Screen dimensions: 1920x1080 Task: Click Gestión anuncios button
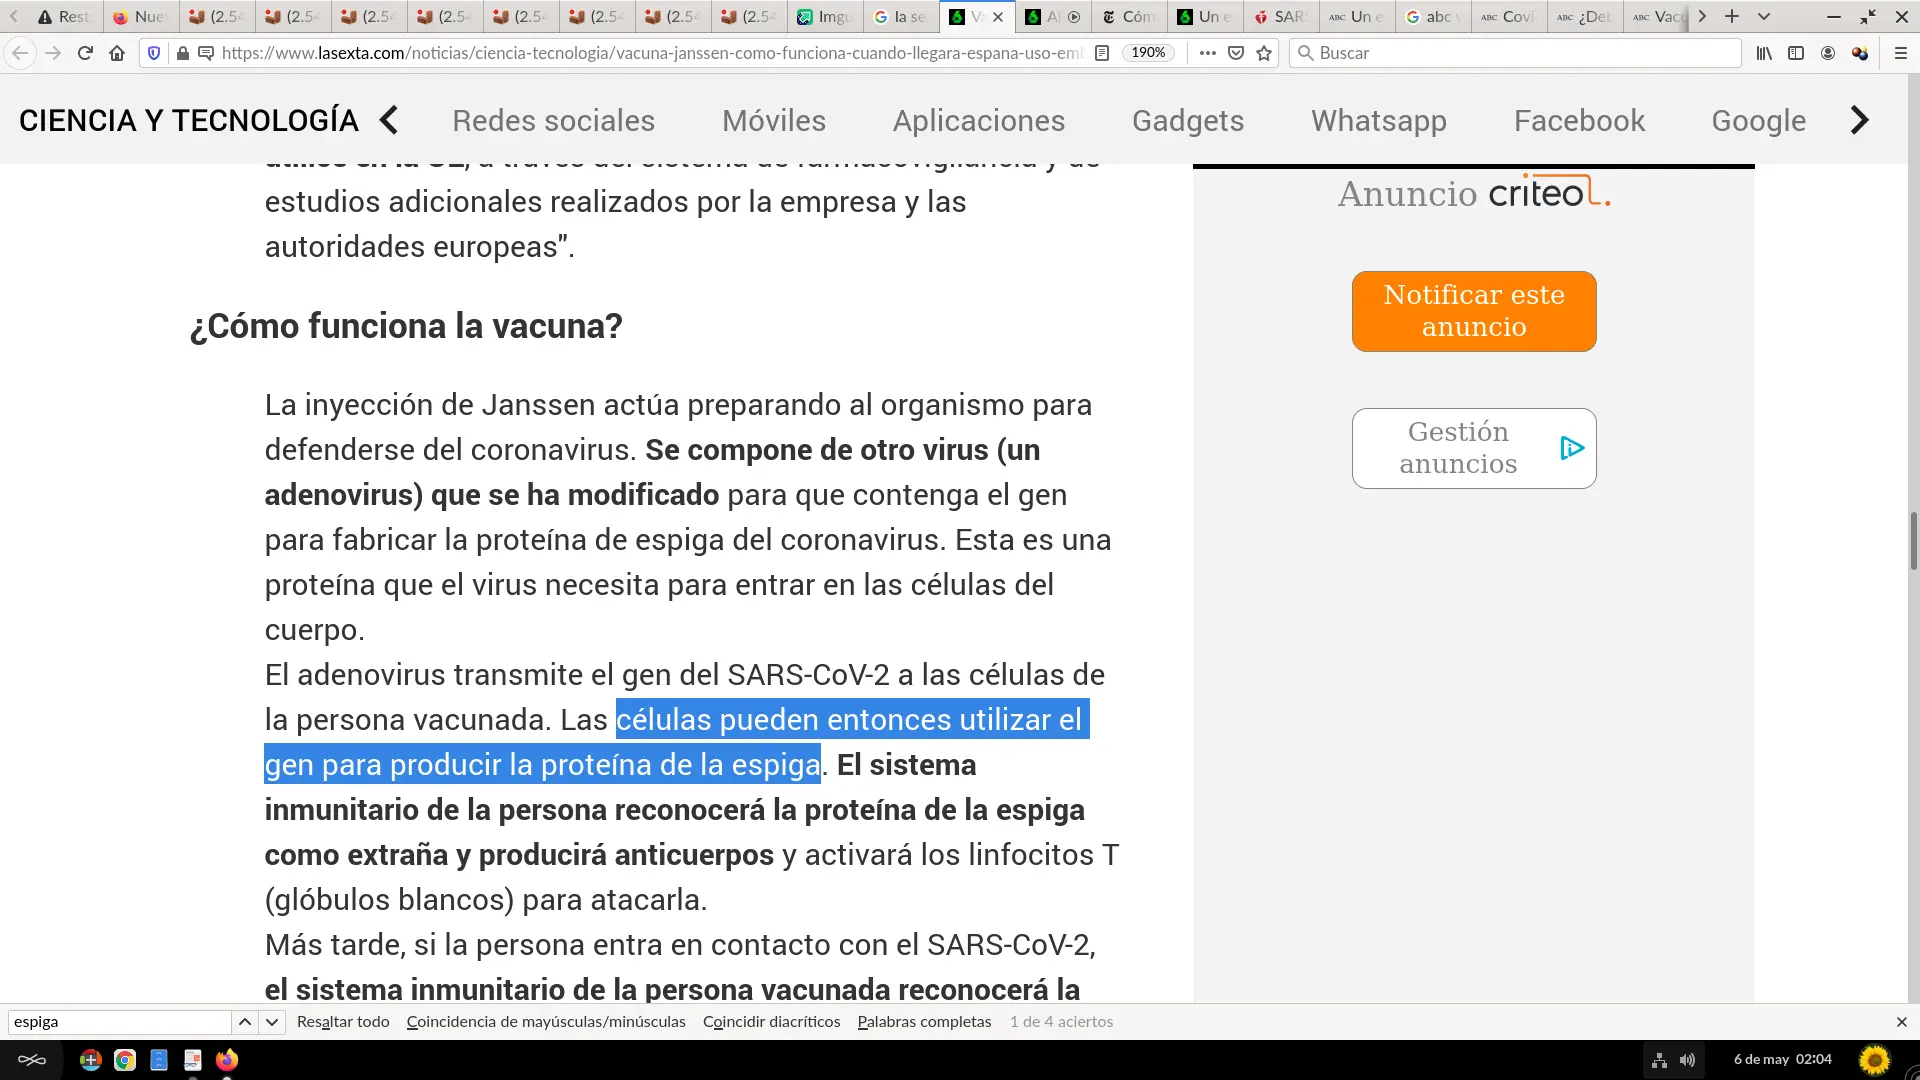pos(1474,448)
